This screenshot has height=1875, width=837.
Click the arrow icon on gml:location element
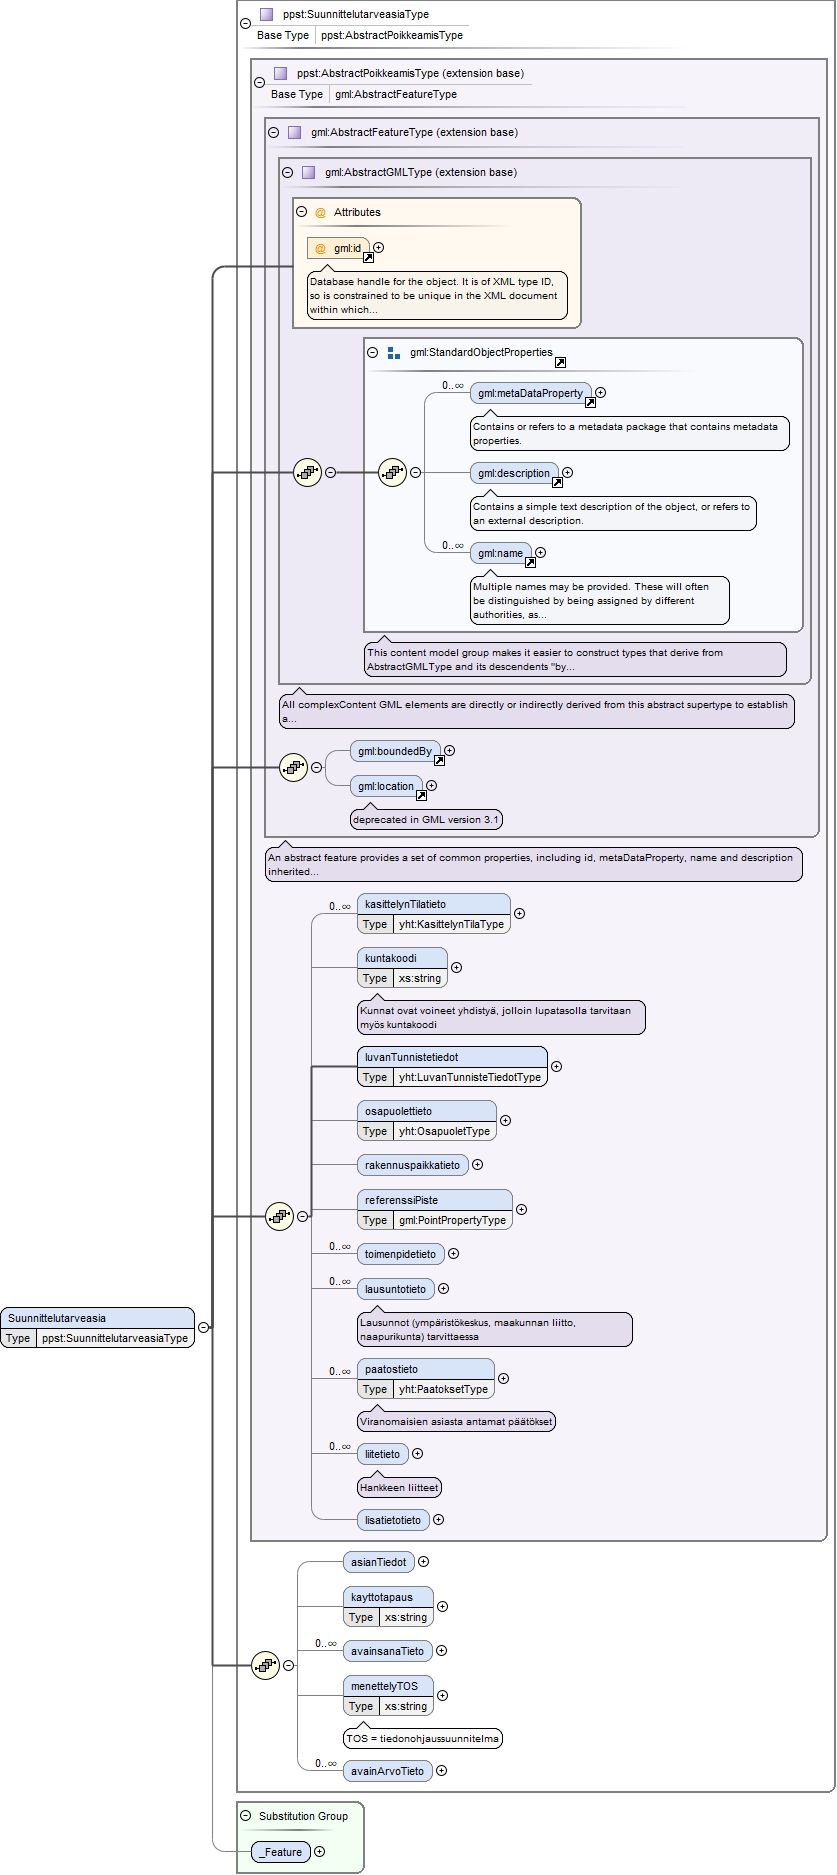(x=421, y=795)
